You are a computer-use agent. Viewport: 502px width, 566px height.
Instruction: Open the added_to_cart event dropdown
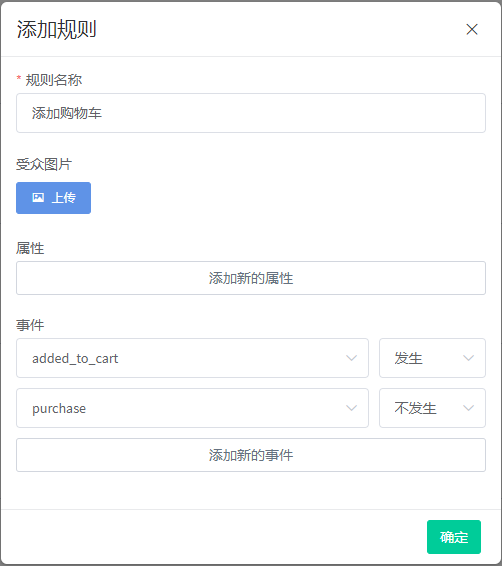[x=192, y=358]
